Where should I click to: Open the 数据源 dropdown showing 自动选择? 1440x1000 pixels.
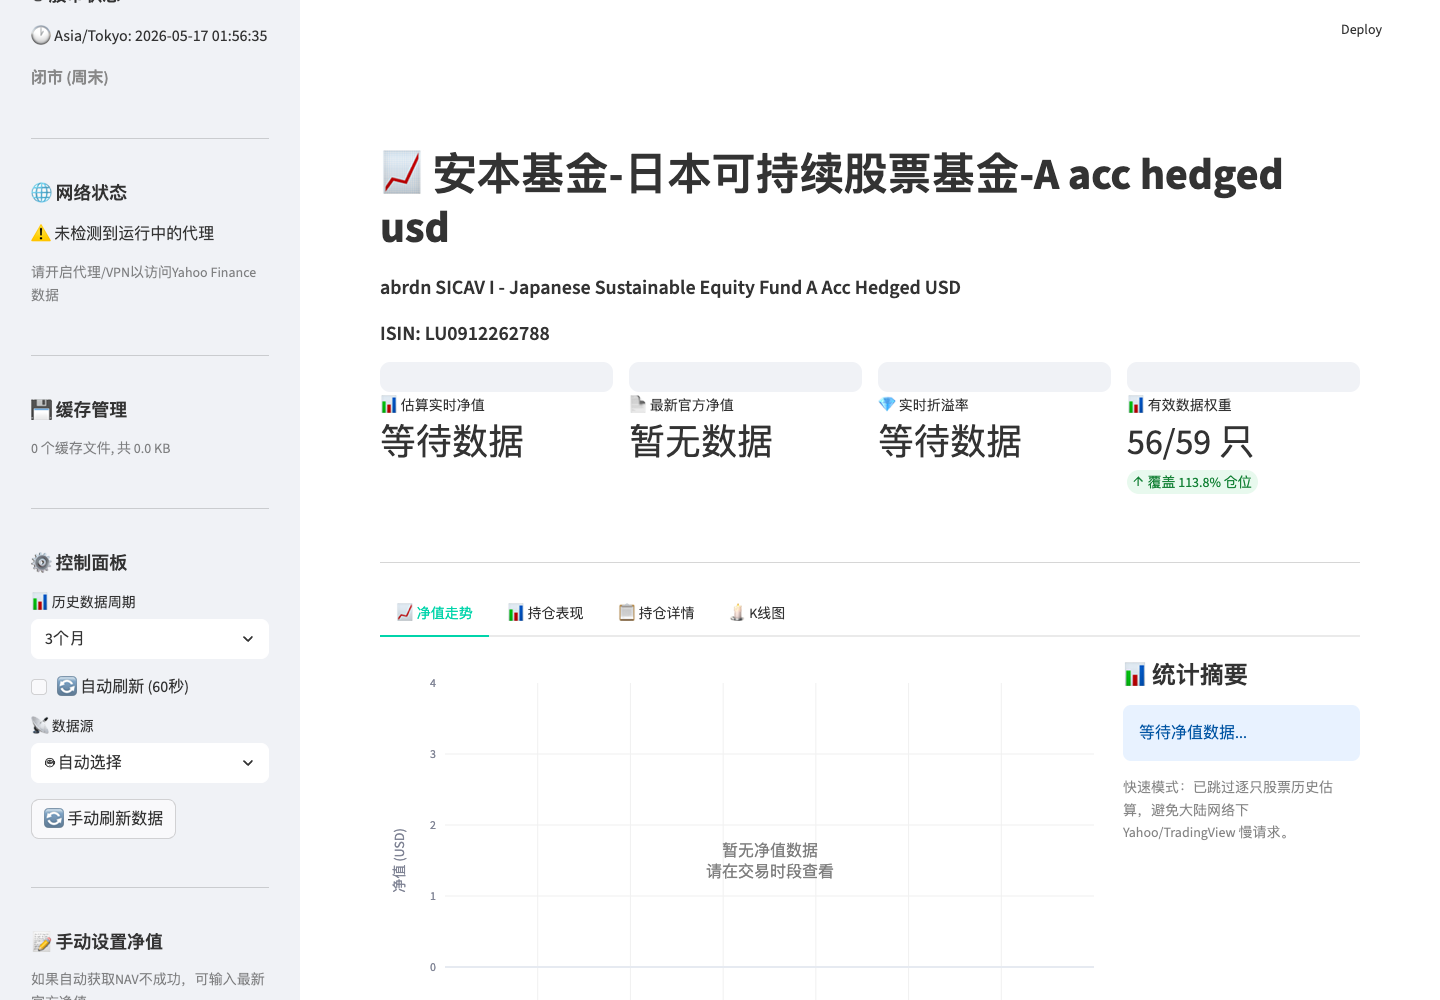click(x=150, y=763)
